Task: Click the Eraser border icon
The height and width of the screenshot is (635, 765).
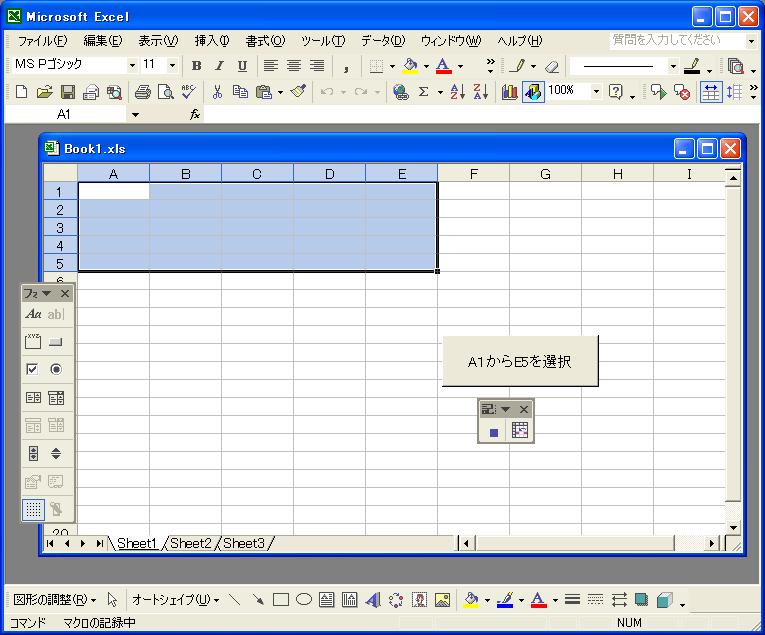Action: coord(552,66)
